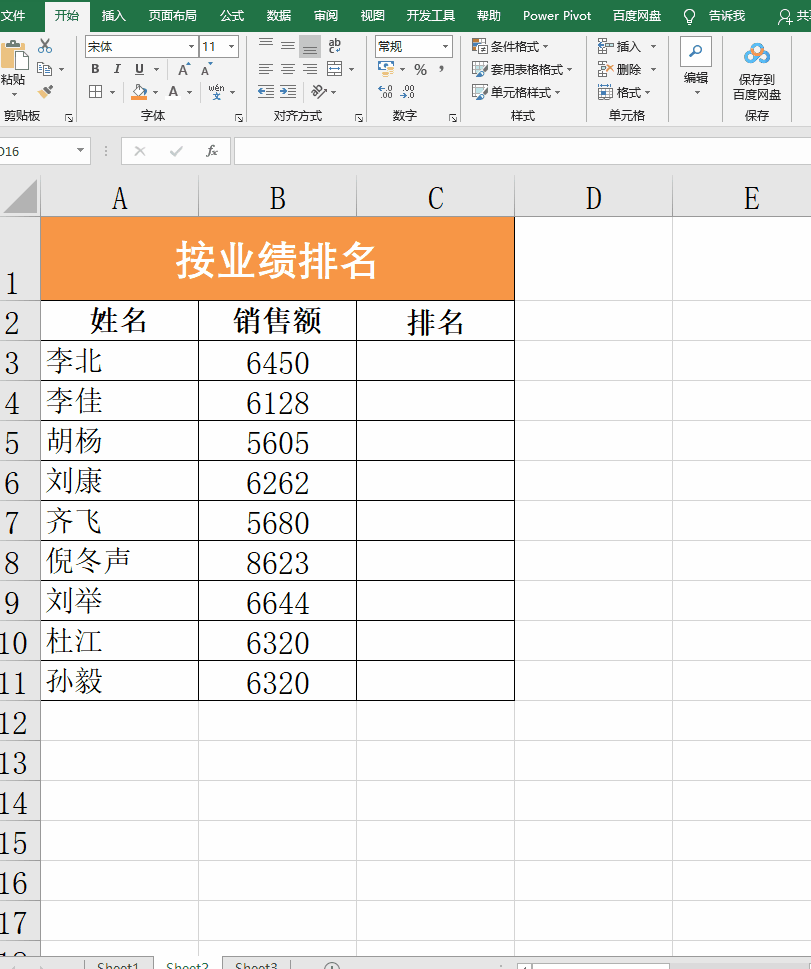Click the Increase Indent icon
This screenshot has height=969, width=811.
click(288, 92)
